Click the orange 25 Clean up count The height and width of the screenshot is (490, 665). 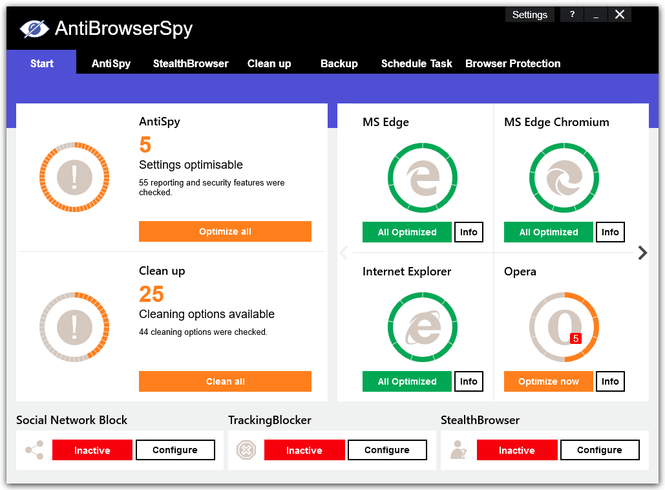pos(151,294)
